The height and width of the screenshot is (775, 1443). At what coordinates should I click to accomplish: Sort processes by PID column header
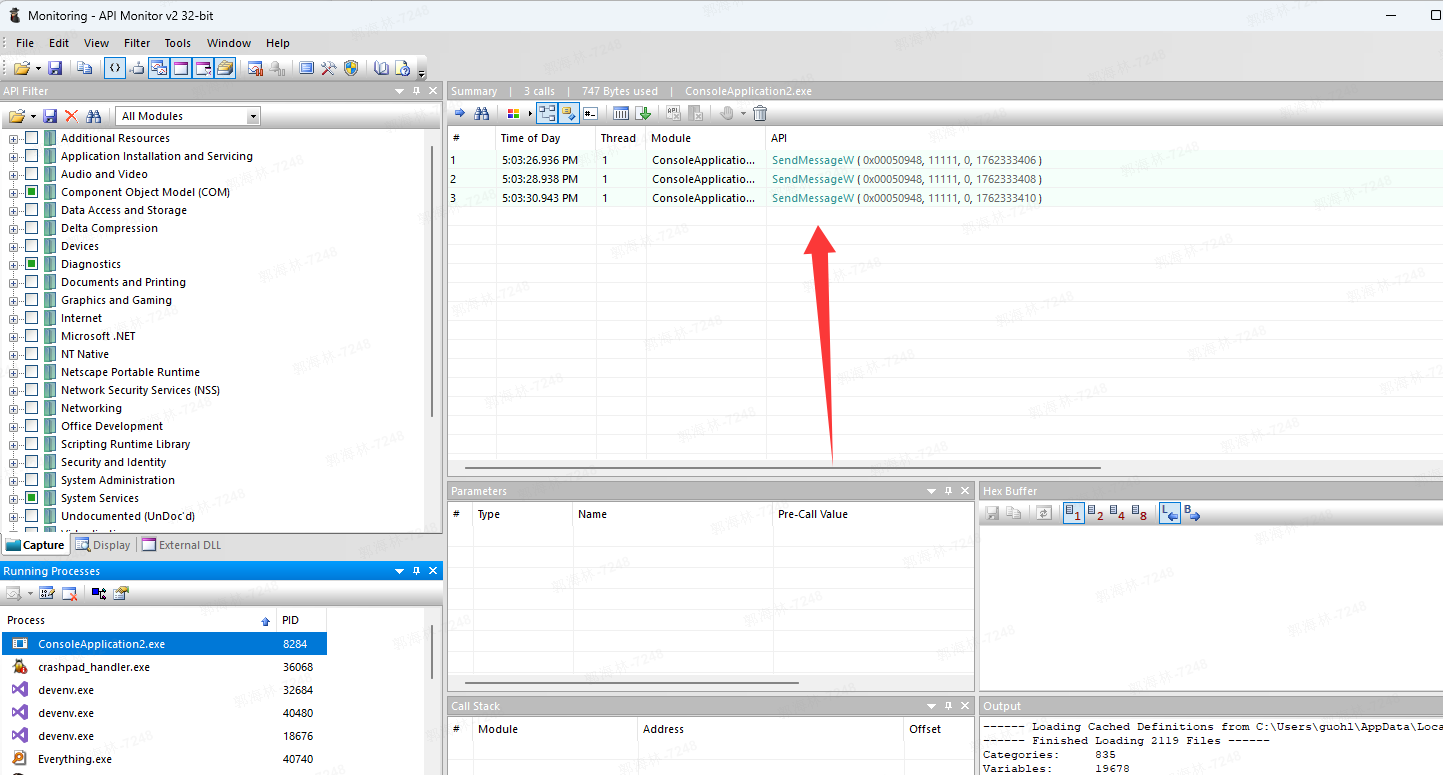pos(302,620)
